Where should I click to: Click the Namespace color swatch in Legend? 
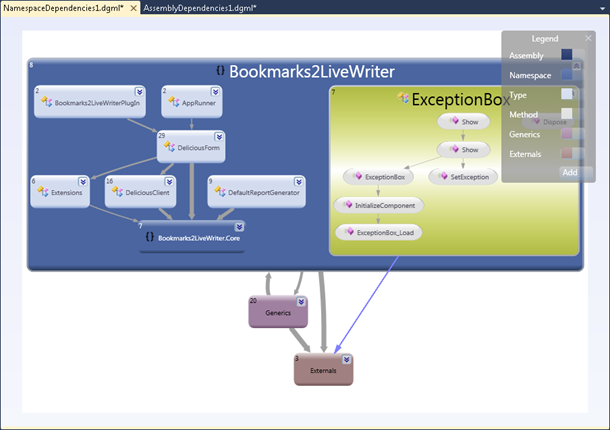567,74
